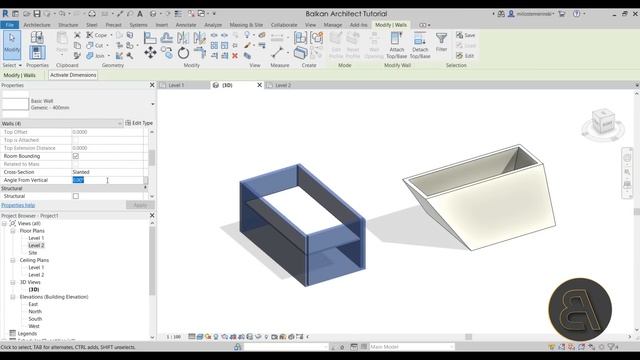Select Level 2 under Floor Plans
Screen dimensions: 640x360
[36, 245]
